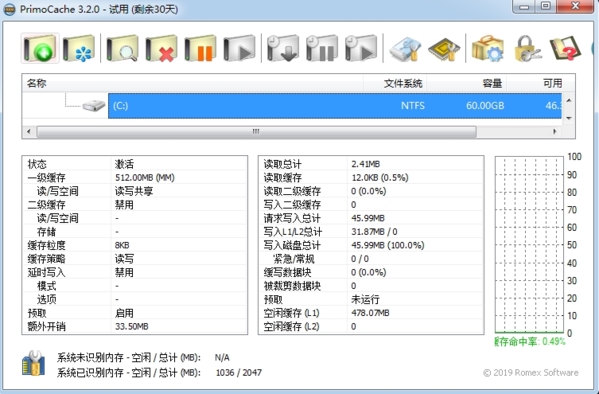Pause cache task with orange bars icon
599x394 pixels.
click(200, 48)
